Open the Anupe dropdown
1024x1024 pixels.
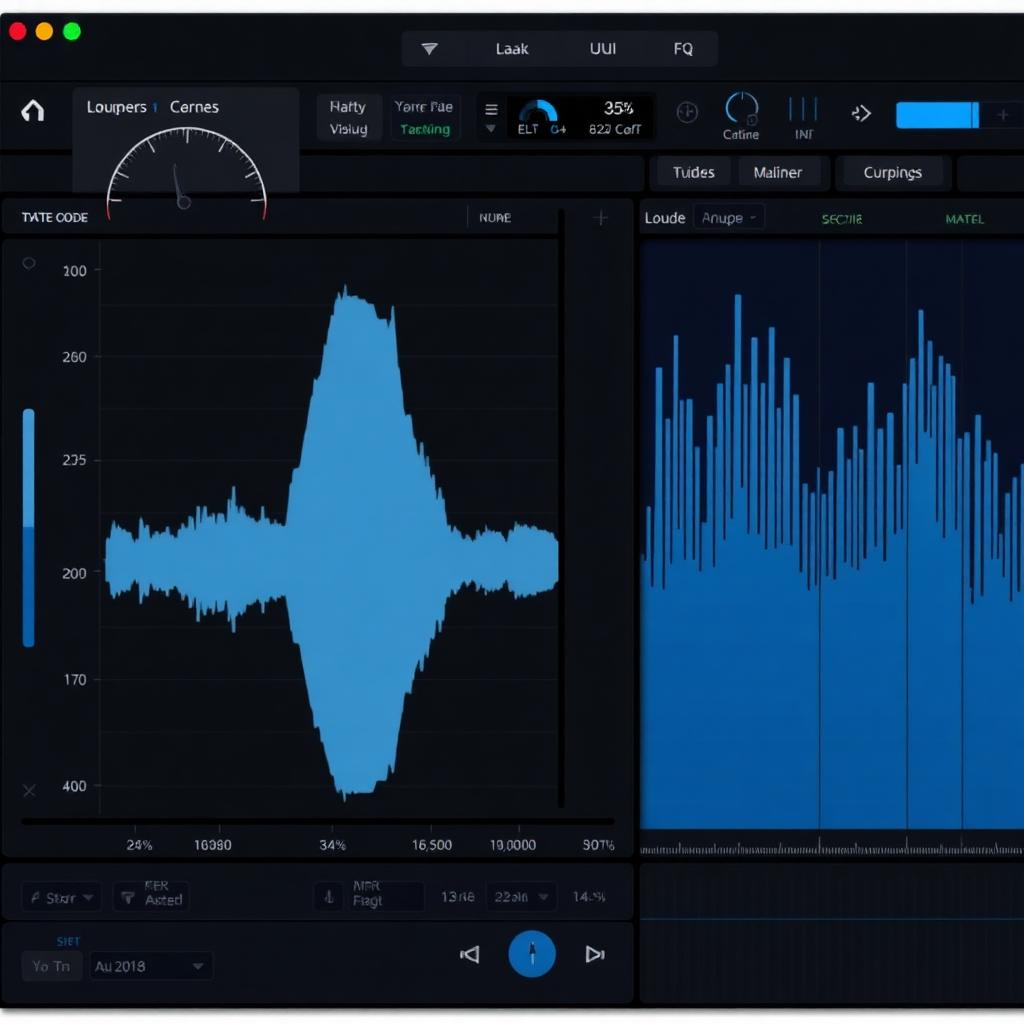[729, 217]
